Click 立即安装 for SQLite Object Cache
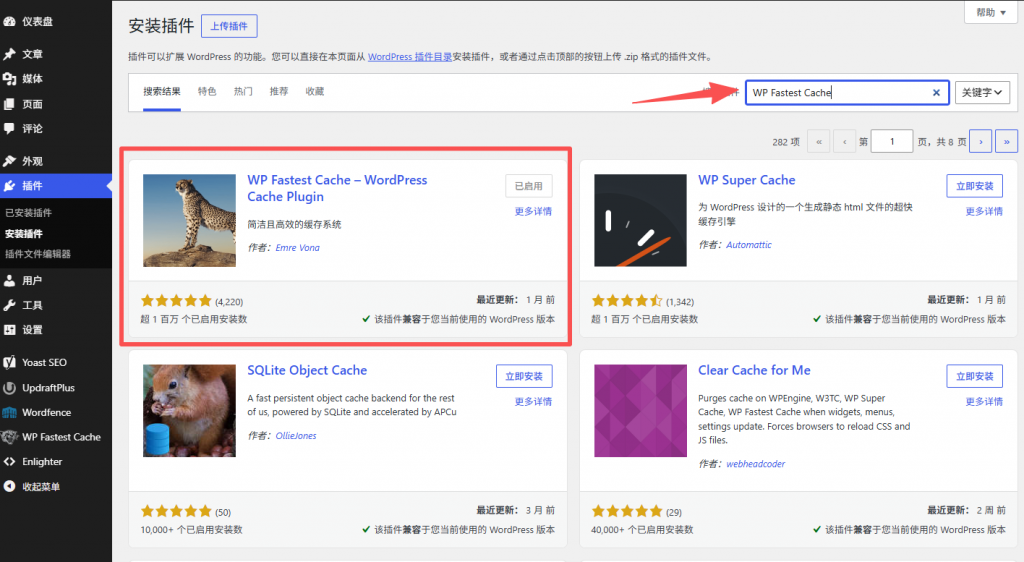 point(524,376)
